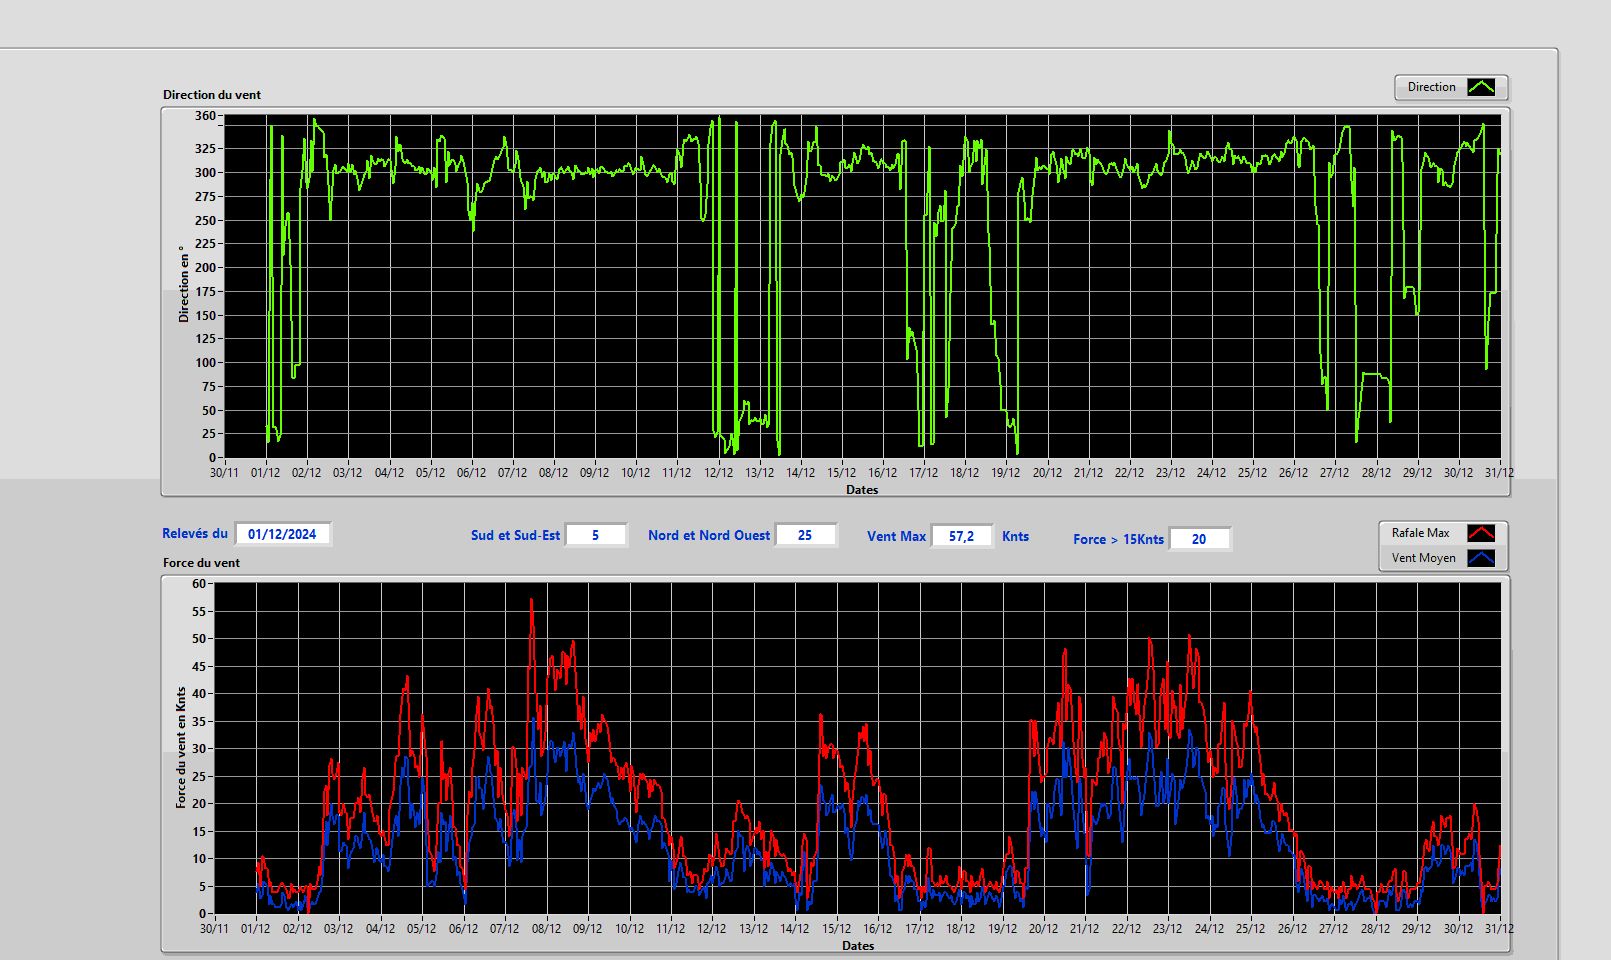Image resolution: width=1611 pixels, height=960 pixels.
Task: Click the 30 tick on force axis
Action: tap(199, 749)
